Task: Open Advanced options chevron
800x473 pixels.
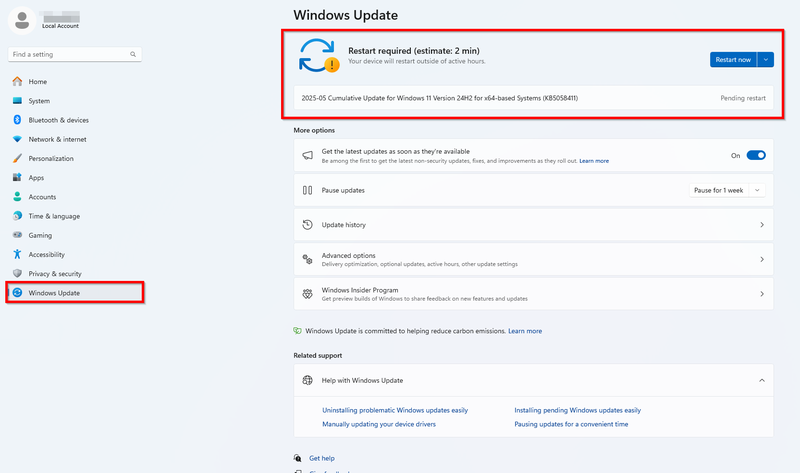Action: coord(762,259)
